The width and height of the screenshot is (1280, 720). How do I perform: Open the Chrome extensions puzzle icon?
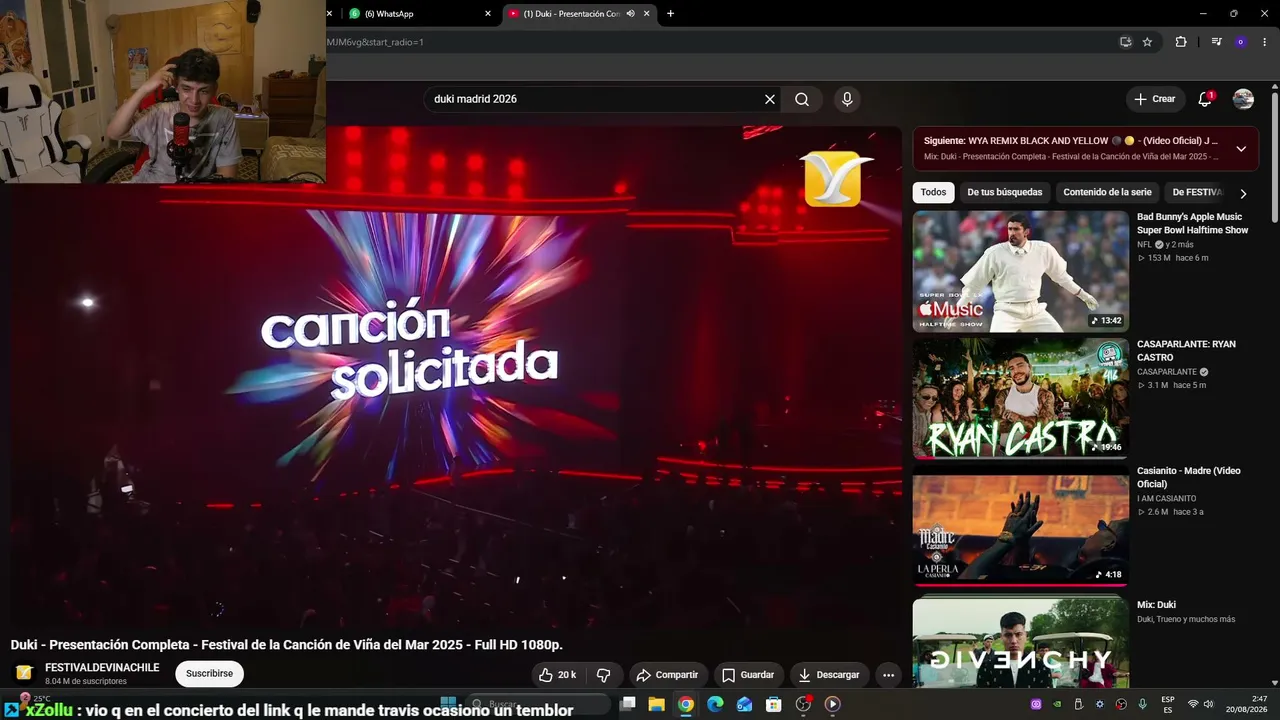coord(1181,42)
